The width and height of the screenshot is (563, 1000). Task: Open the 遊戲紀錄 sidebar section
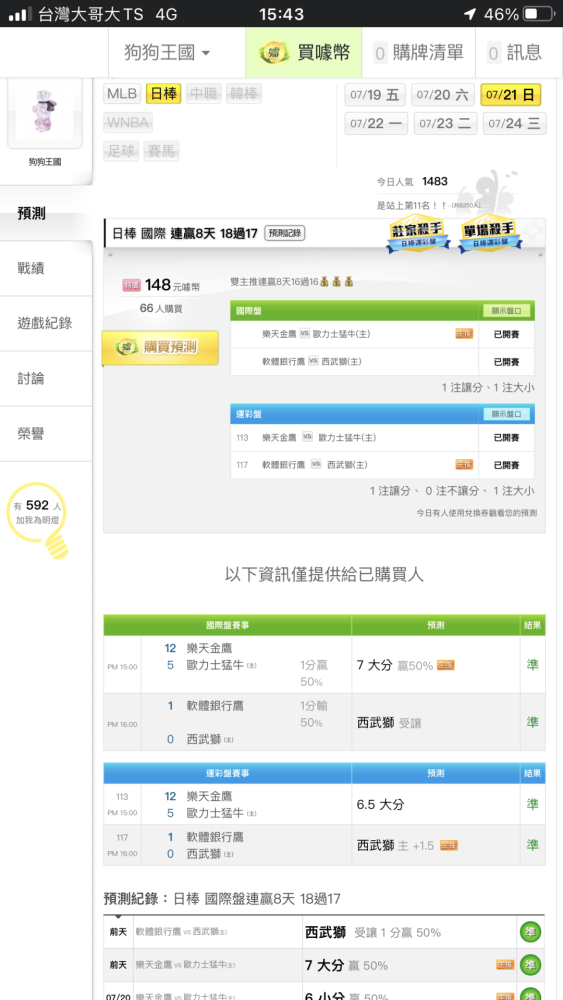point(46,323)
